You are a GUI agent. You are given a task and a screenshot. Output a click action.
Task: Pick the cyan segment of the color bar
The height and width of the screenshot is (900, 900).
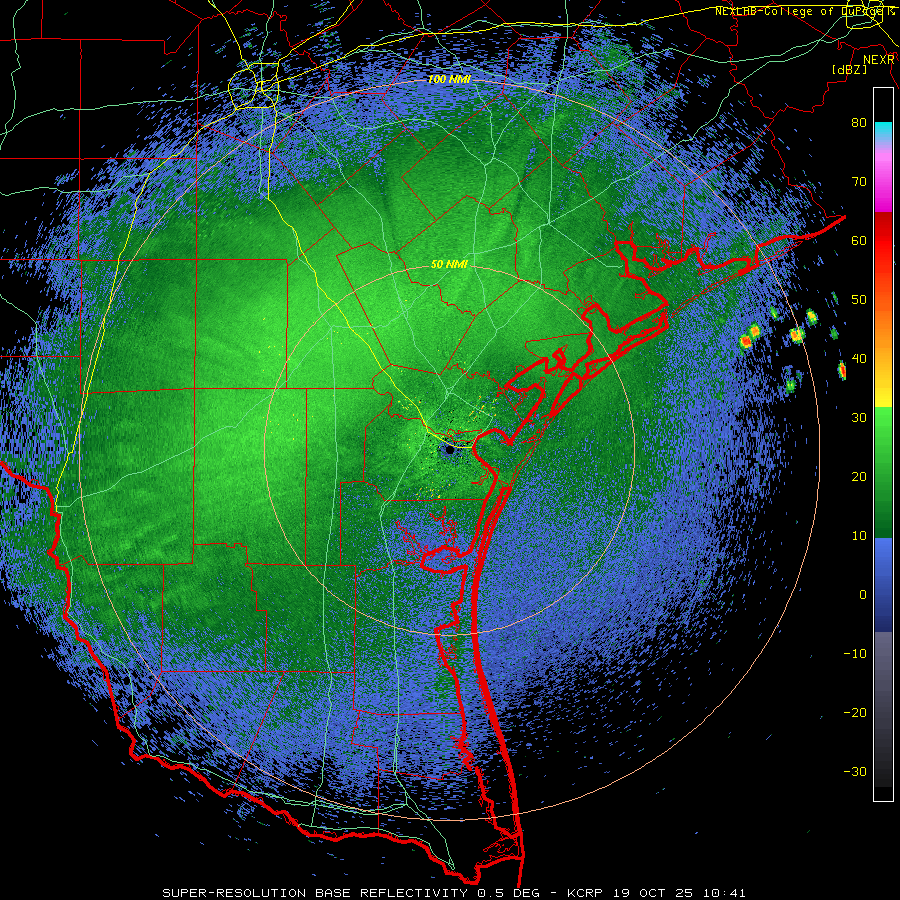tap(884, 131)
